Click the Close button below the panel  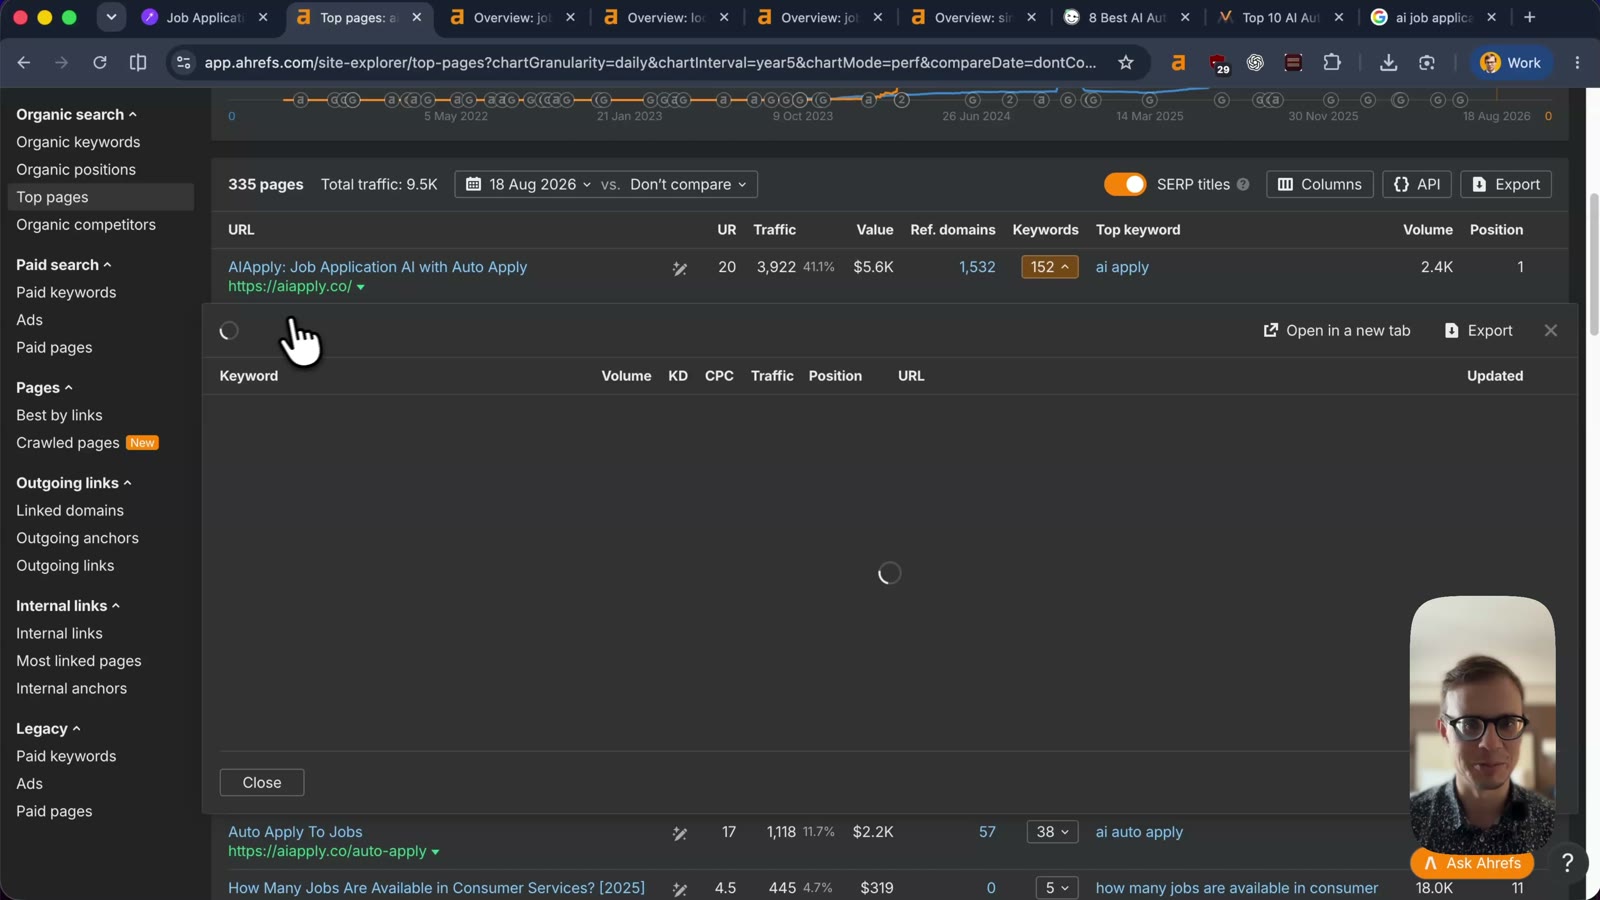262,783
